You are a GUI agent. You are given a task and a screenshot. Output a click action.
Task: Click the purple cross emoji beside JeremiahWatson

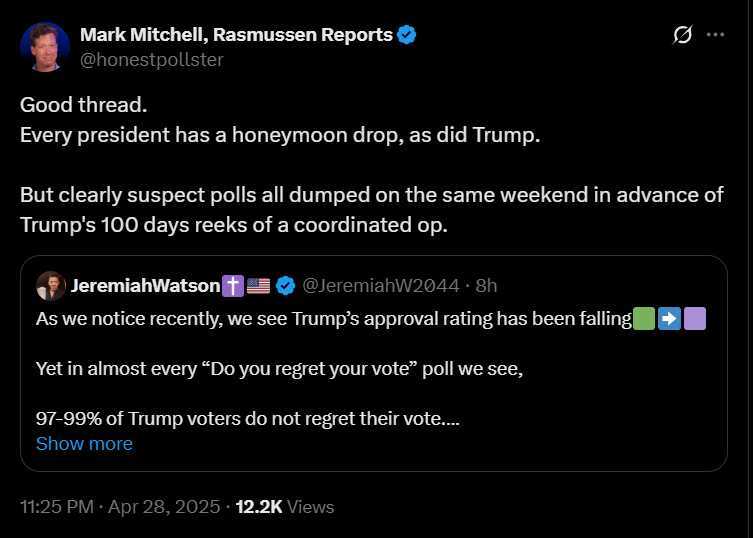coord(233,286)
